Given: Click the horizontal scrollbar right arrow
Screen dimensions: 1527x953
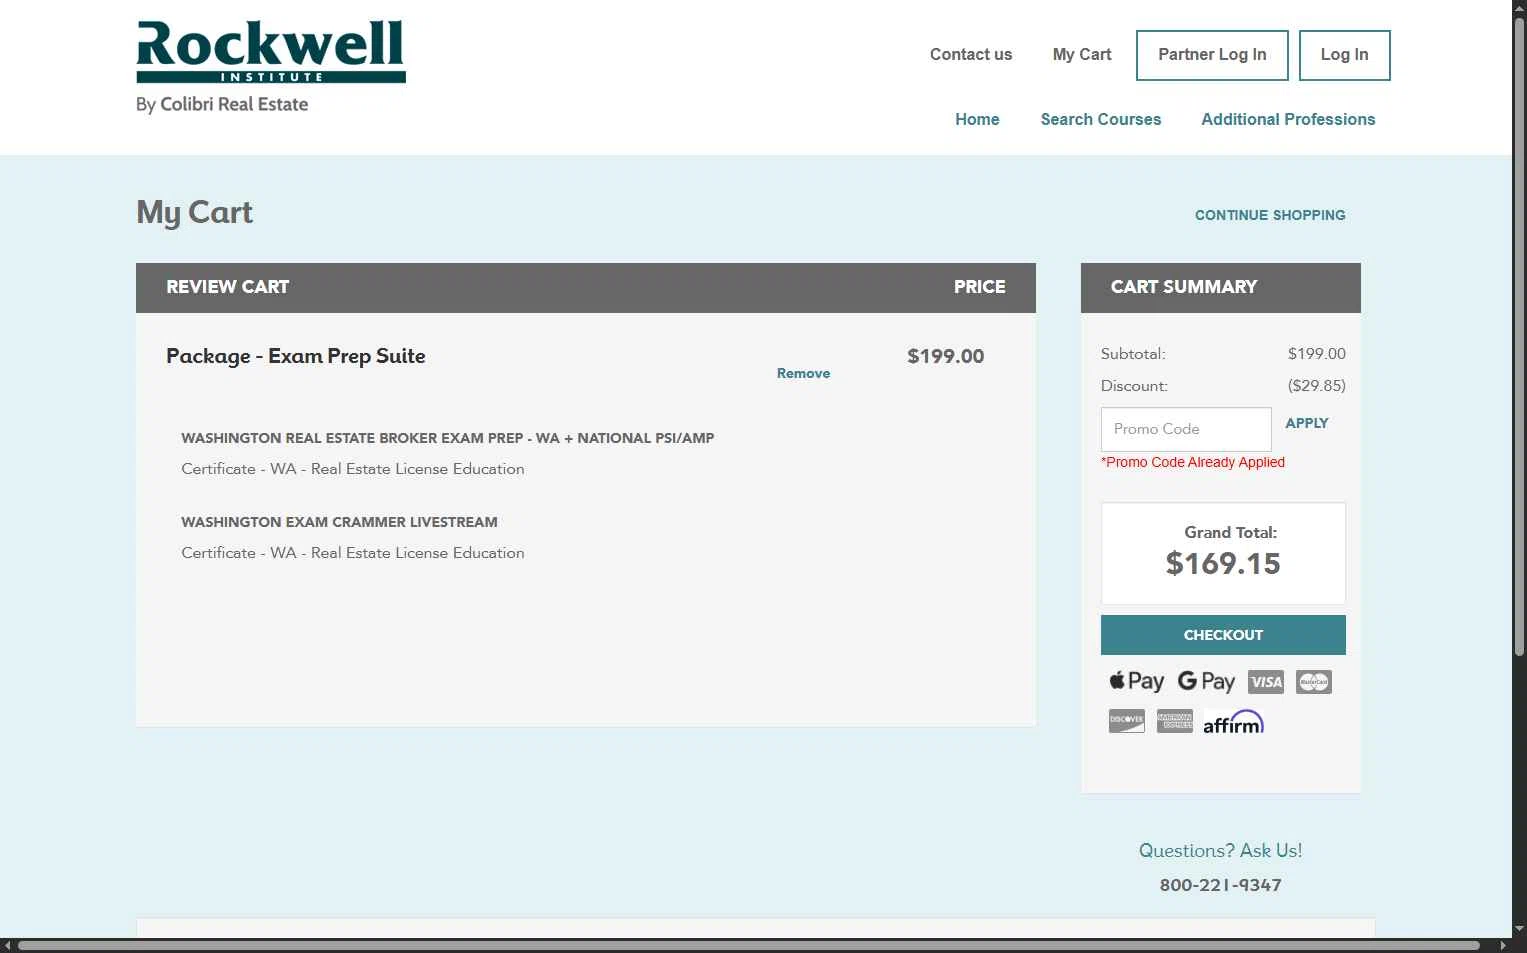Looking at the screenshot, I should point(1502,945).
